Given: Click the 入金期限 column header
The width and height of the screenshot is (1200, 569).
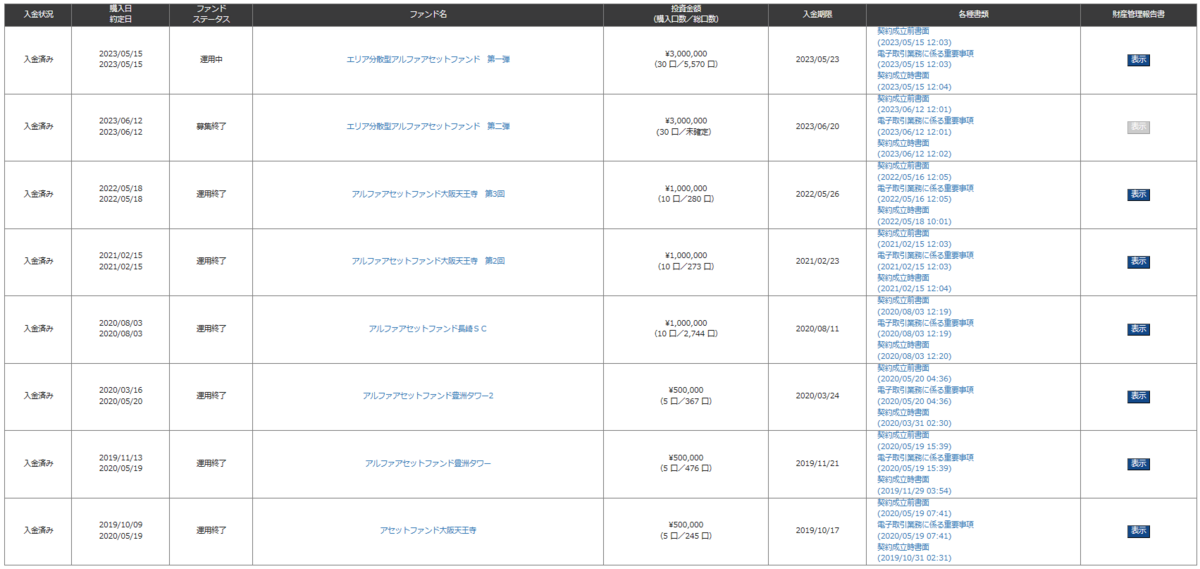Looking at the screenshot, I should click(x=818, y=14).
